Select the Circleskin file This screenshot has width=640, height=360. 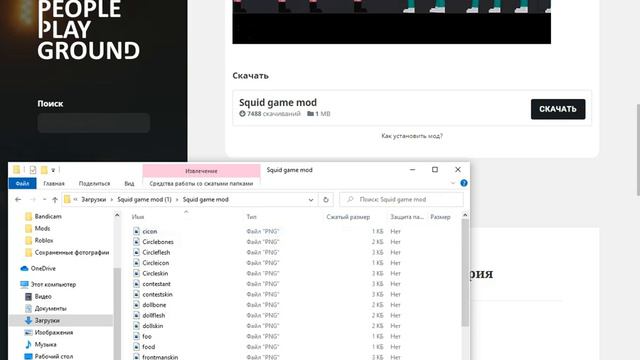pos(155,273)
